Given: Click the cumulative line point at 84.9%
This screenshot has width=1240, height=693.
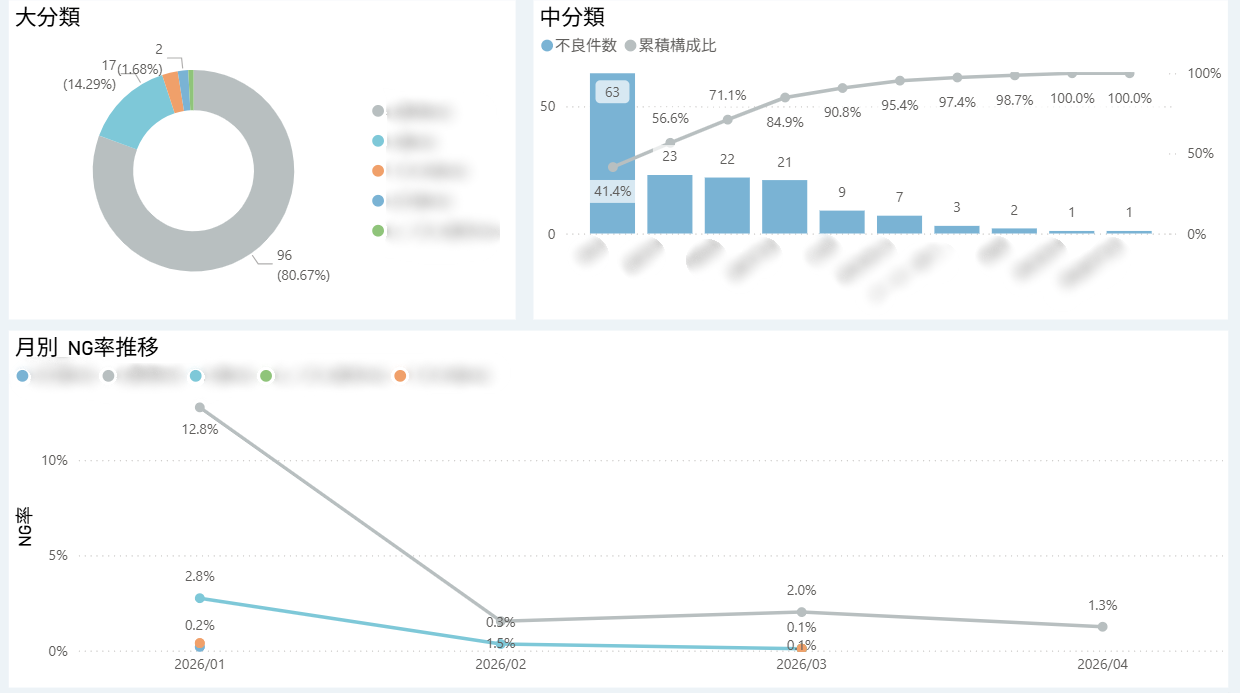Looking at the screenshot, I should [x=785, y=97].
